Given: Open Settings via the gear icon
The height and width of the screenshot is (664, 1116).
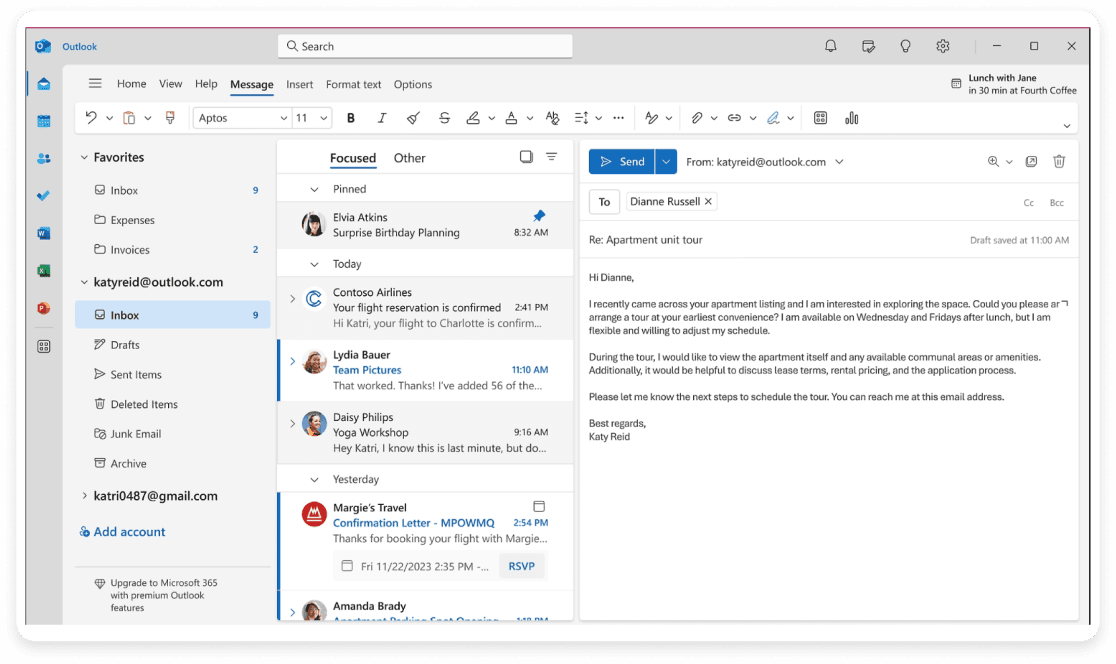Looking at the screenshot, I should (x=942, y=46).
